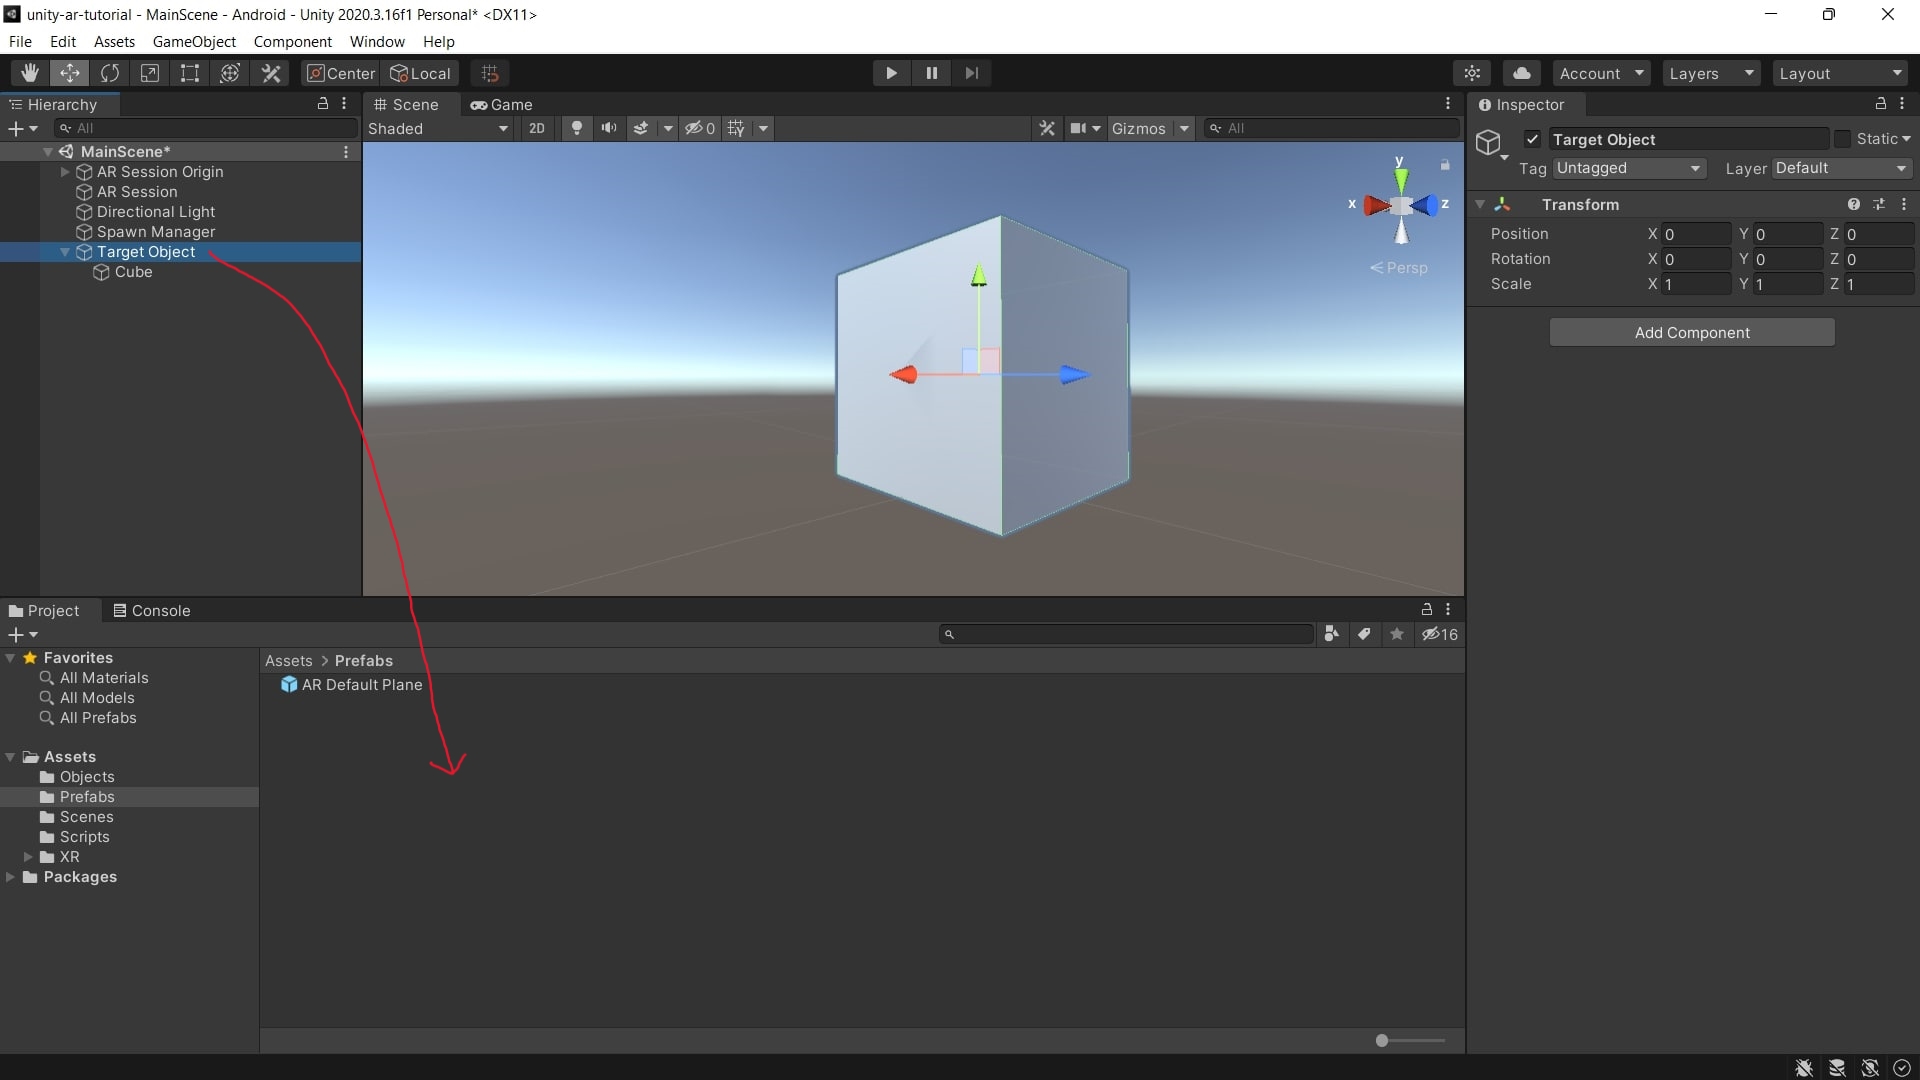The height and width of the screenshot is (1080, 1920).
Task: Search by label icon in Project
Action: point(1364,634)
